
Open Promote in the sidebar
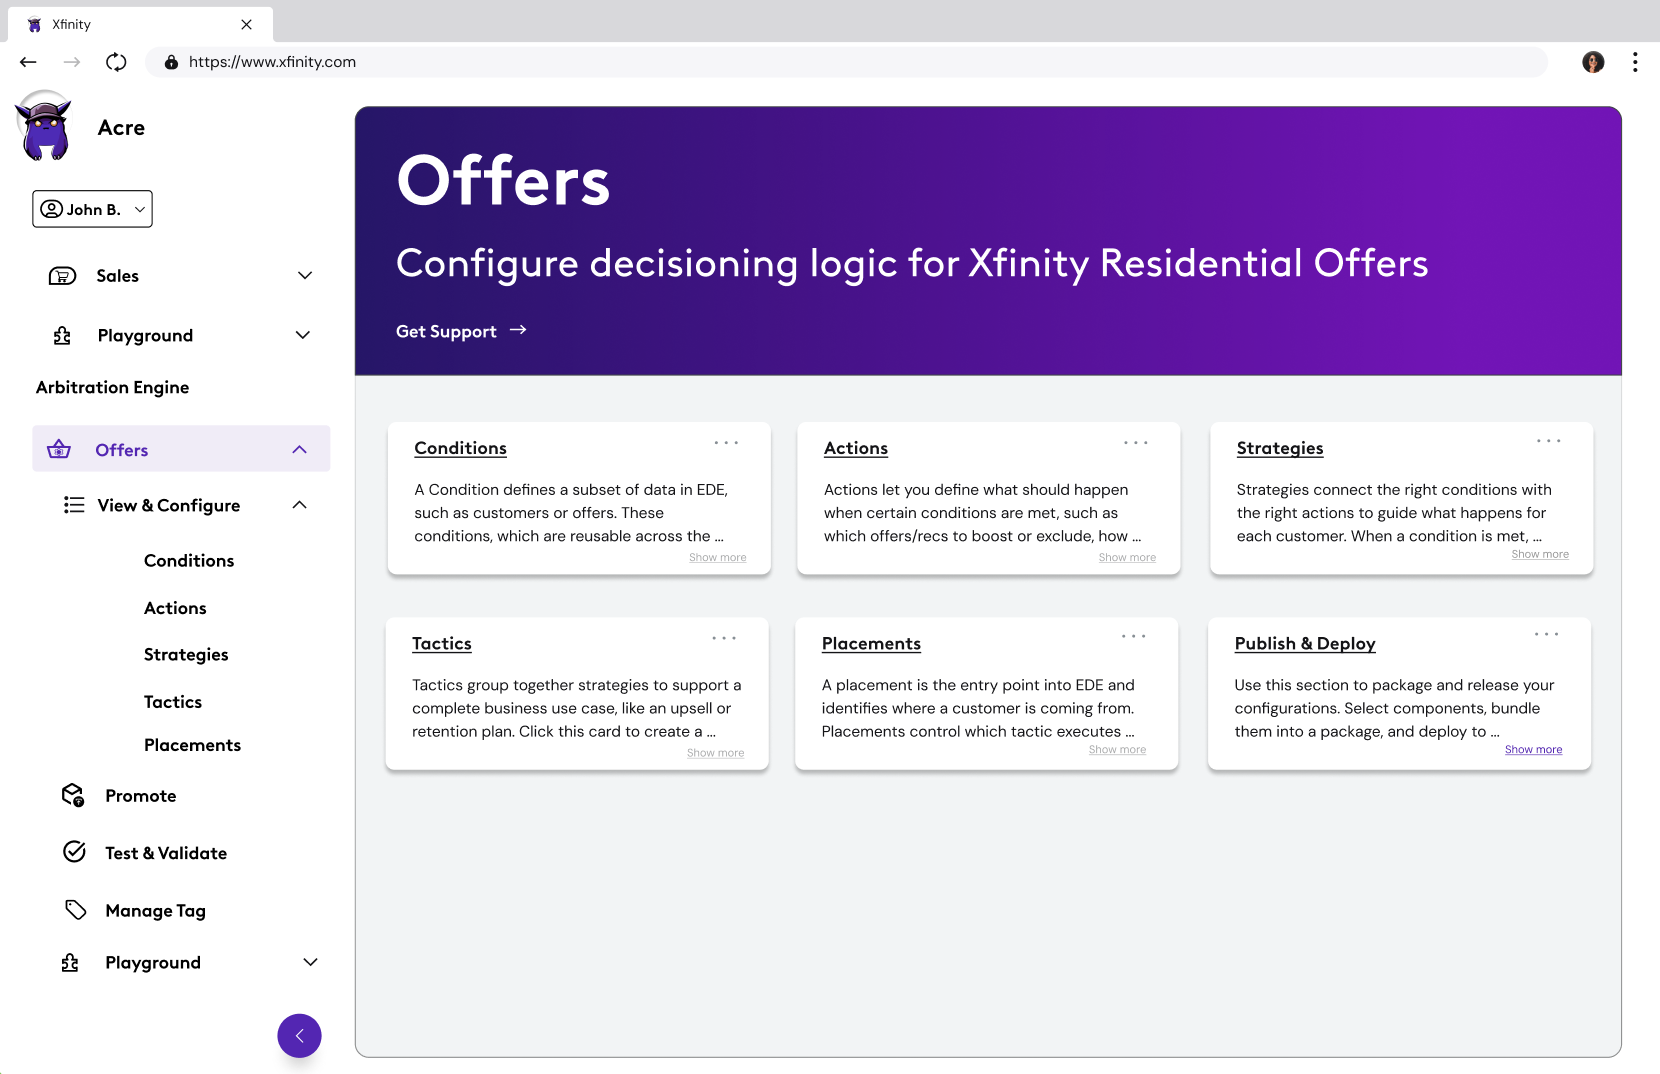(x=141, y=796)
